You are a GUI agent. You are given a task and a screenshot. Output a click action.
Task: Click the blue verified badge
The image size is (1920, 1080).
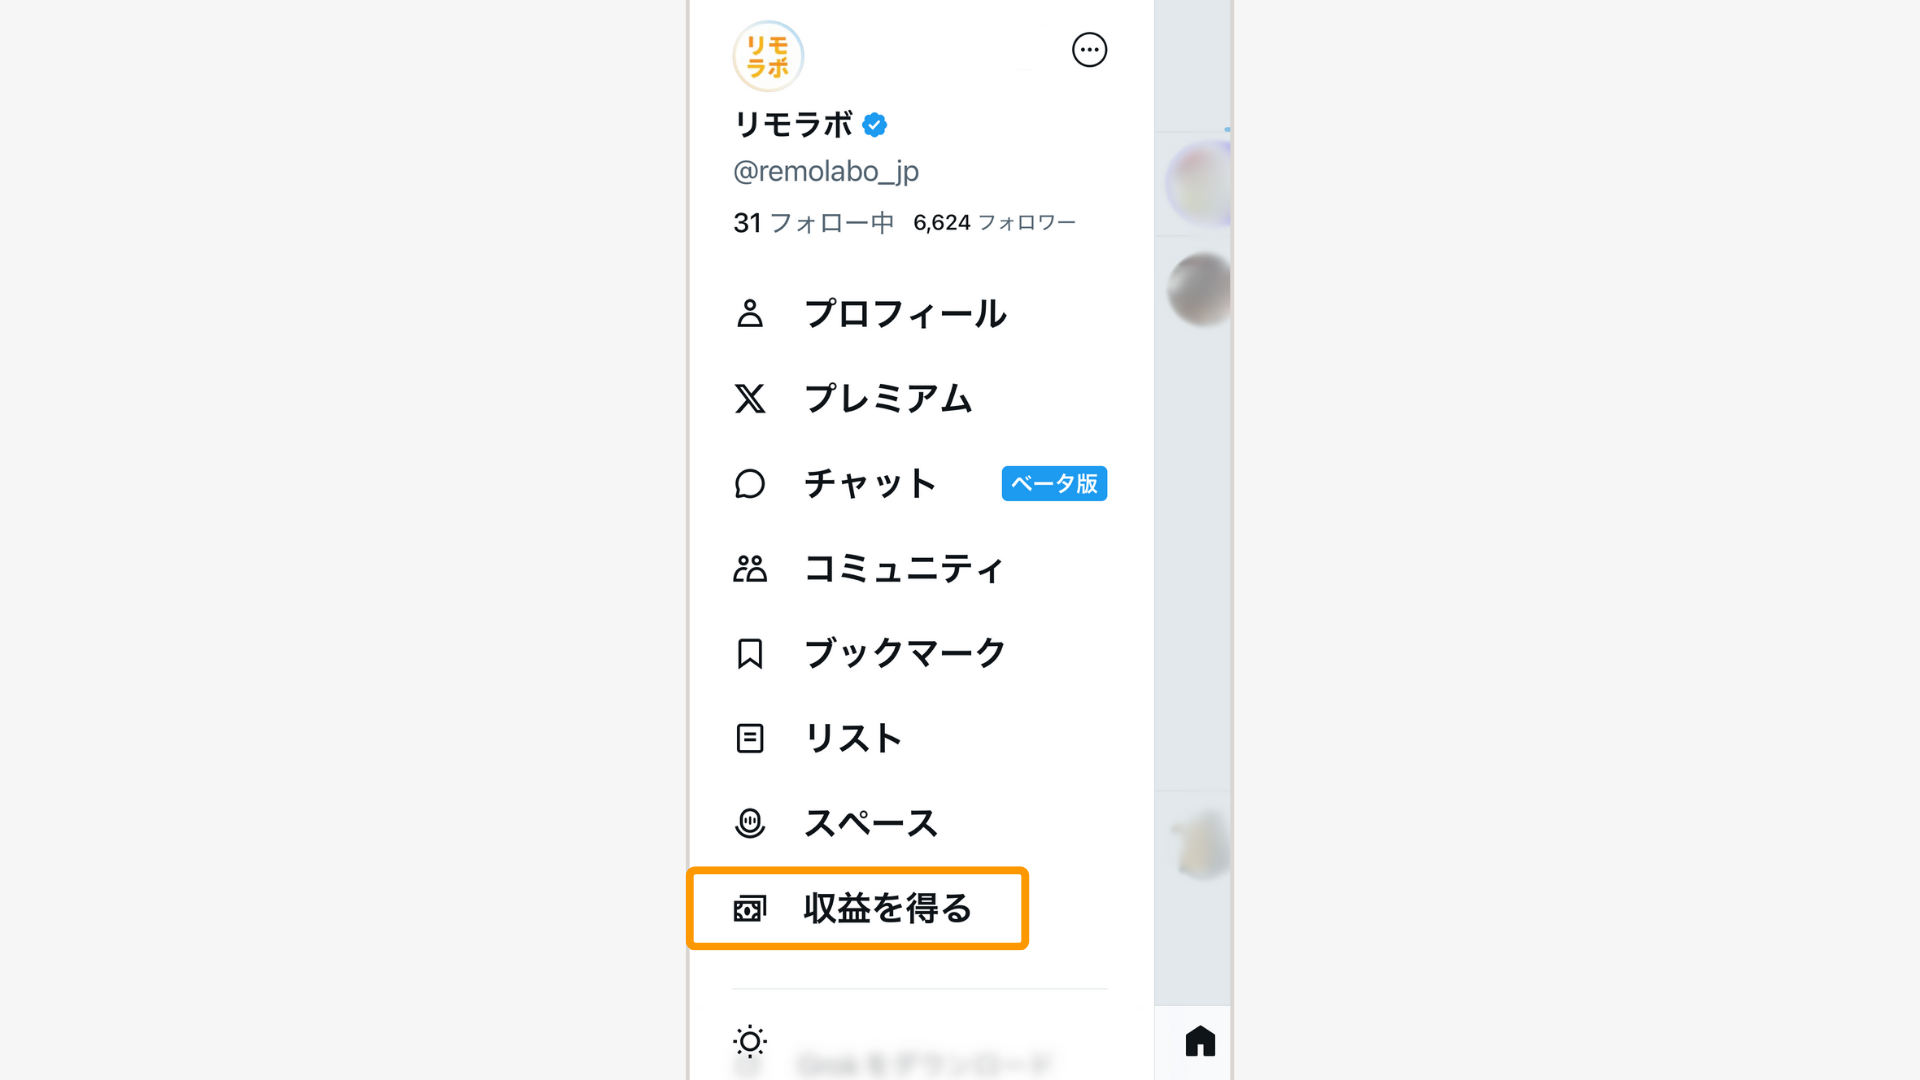(x=875, y=125)
